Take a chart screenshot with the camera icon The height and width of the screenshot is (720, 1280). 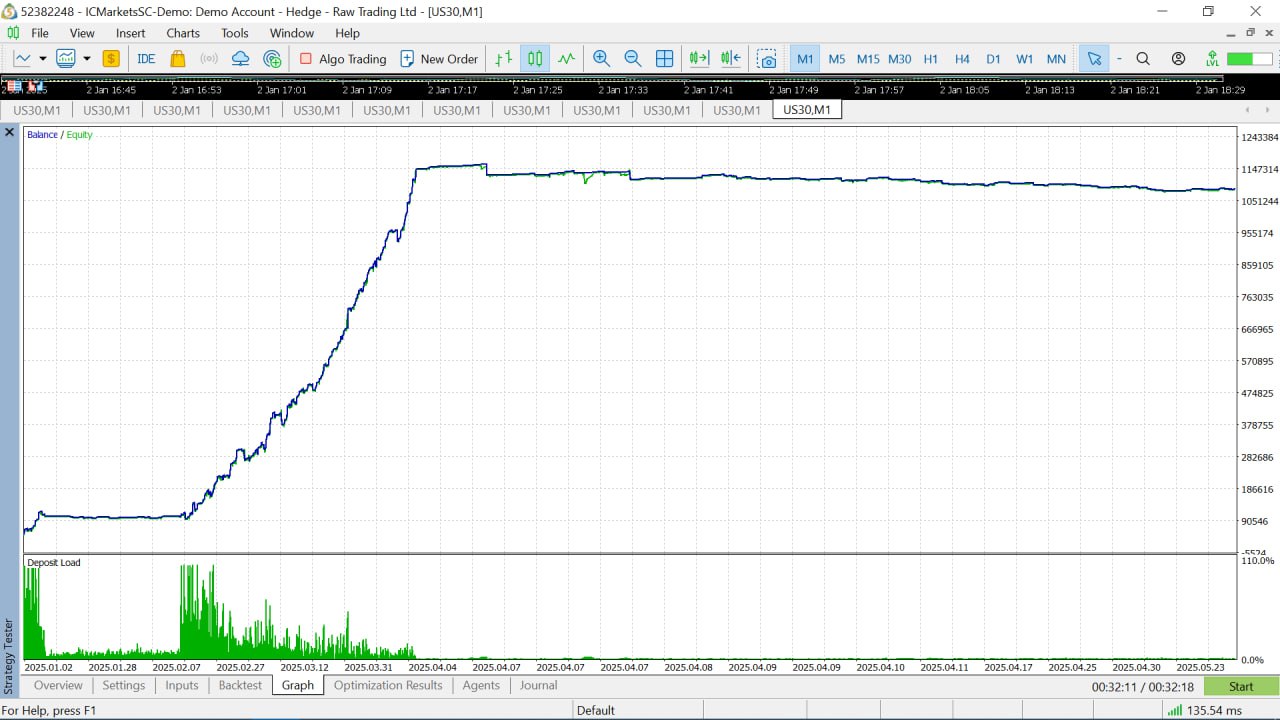pyautogui.click(x=767, y=59)
